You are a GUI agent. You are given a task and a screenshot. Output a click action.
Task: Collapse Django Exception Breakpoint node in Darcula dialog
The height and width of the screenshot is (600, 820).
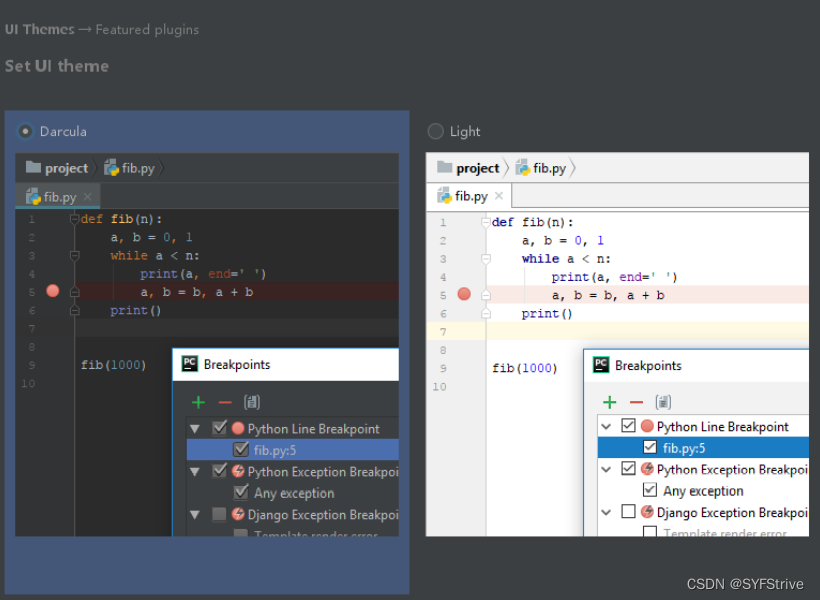coord(195,515)
